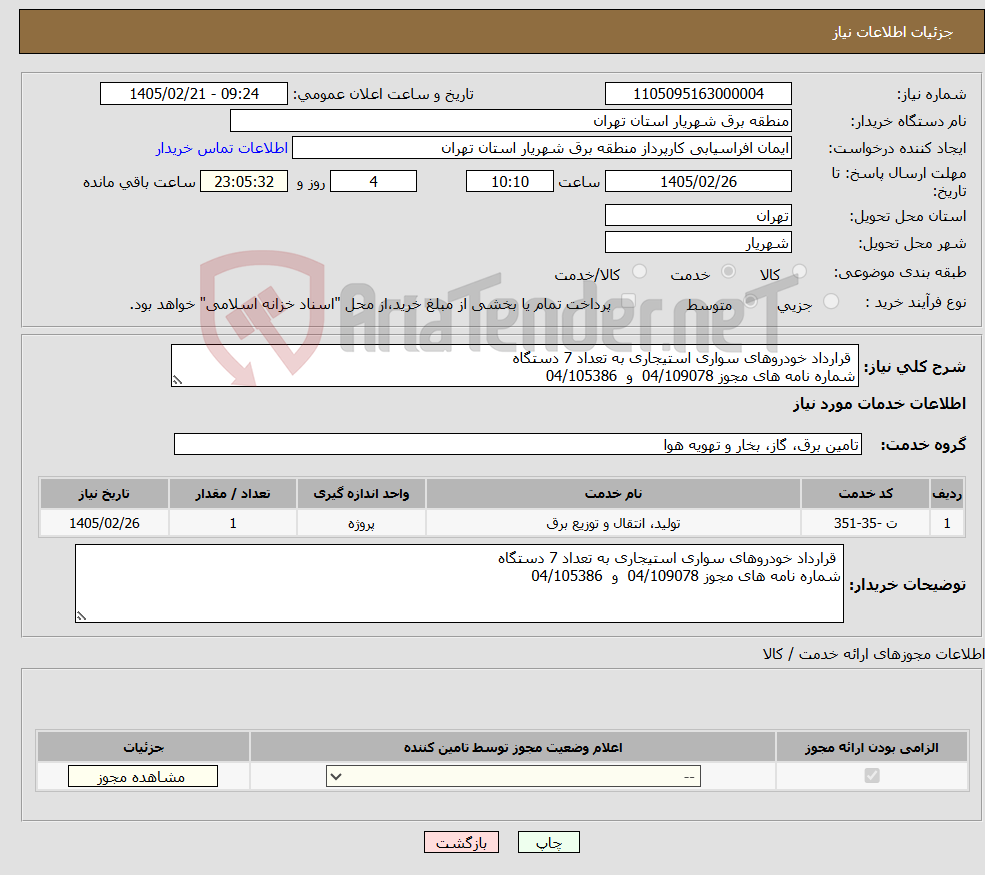The height and width of the screenshot is (875, 985).
Task: Click service code cell ت -35-351
Action: coord(865,523)
